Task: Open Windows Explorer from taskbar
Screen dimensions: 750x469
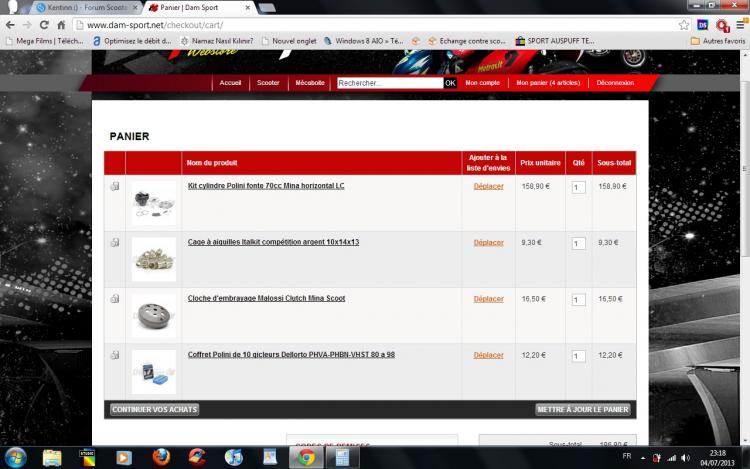Action: [52, 458]
